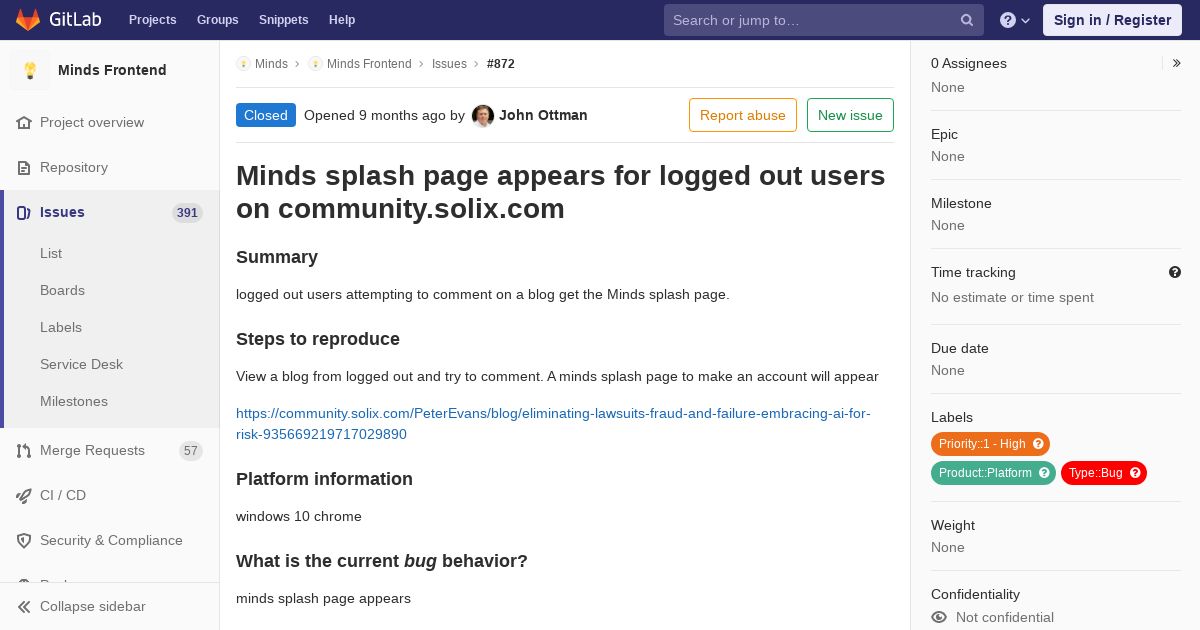Click the Issues breadcrumb link
The width and height of the screenshot is (1200, 630).
coord(449,64)
